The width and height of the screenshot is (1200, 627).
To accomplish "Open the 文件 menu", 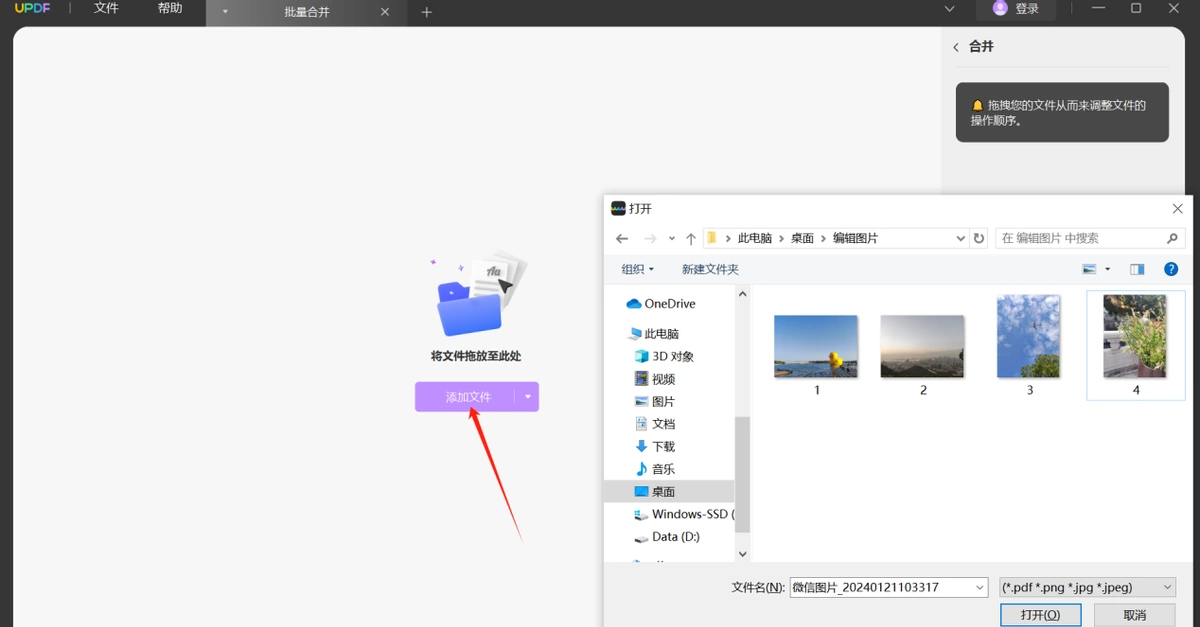I will click(x=106, y=8).
